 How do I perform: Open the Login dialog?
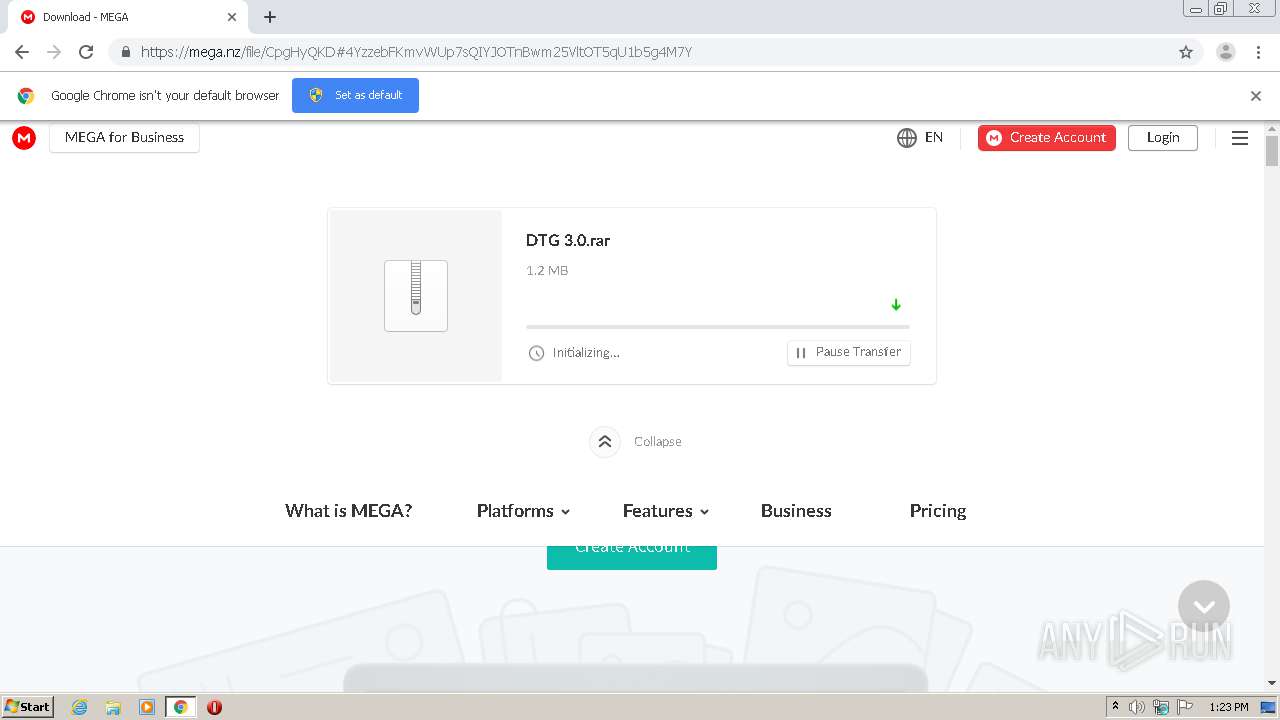pyautogui.click(x=1163, y=138)
